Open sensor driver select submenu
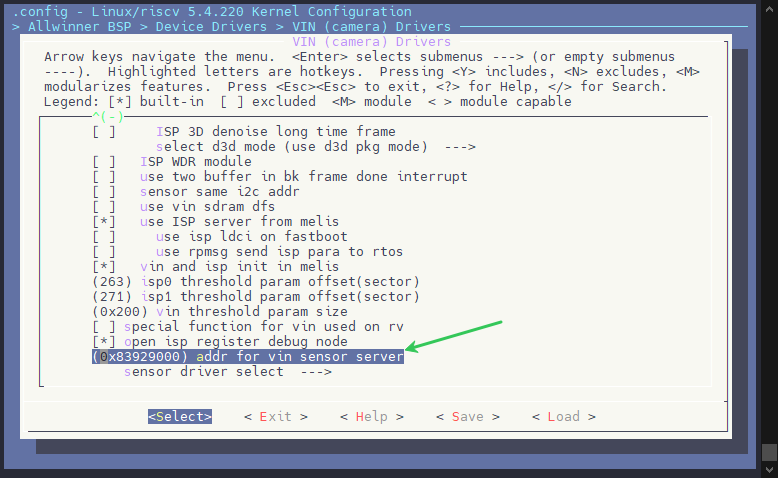This screenshot has width=778, height=478. [x=228, y=371]
